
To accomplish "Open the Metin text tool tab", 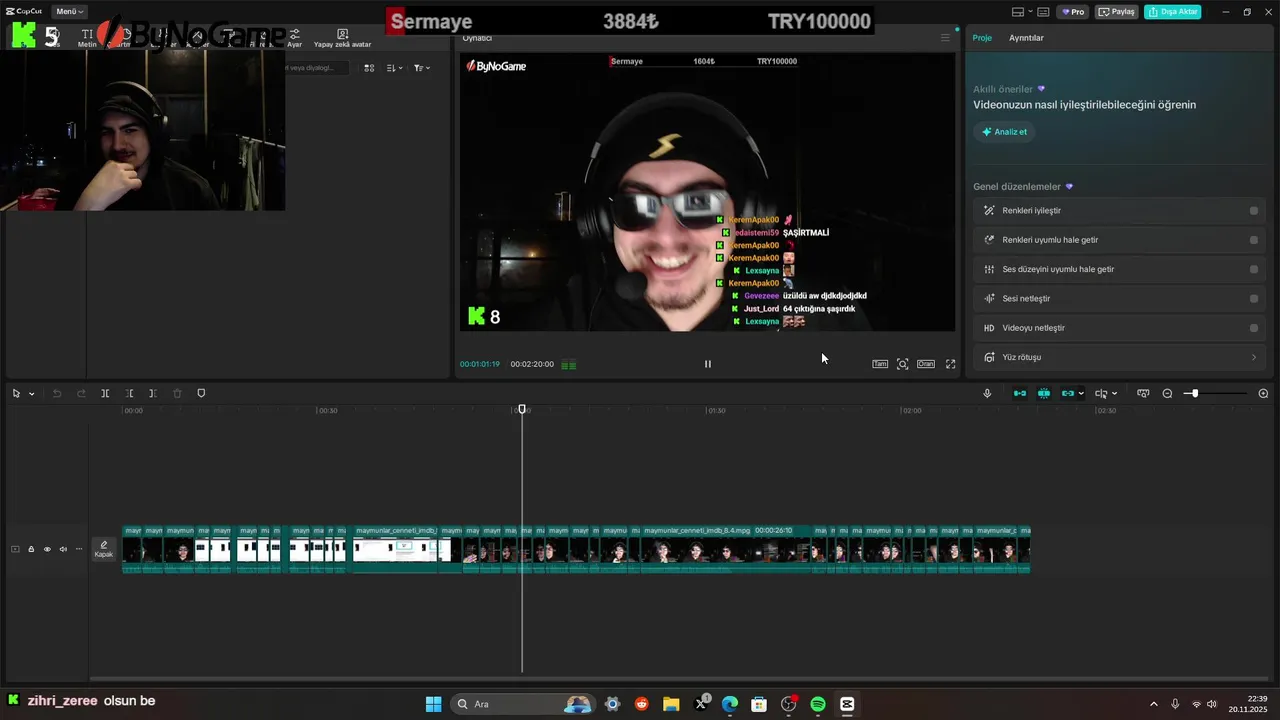I will point(87,38).
